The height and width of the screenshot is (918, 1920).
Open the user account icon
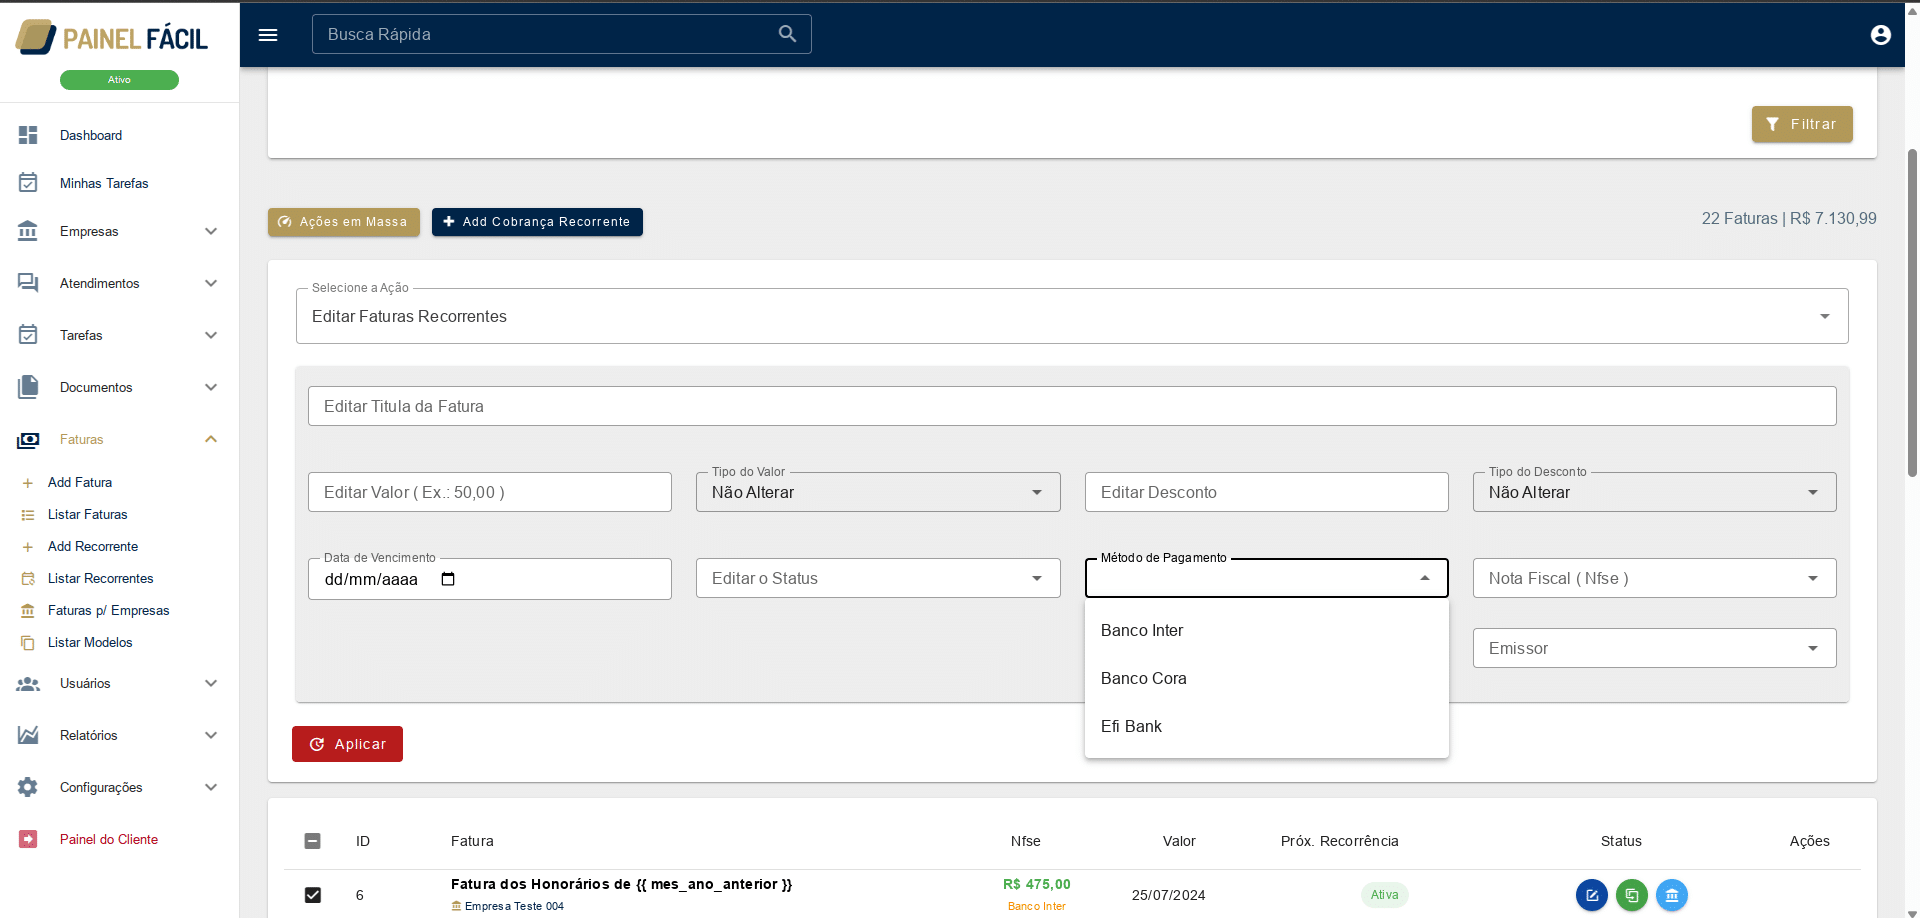click(x=1880, y=35)
